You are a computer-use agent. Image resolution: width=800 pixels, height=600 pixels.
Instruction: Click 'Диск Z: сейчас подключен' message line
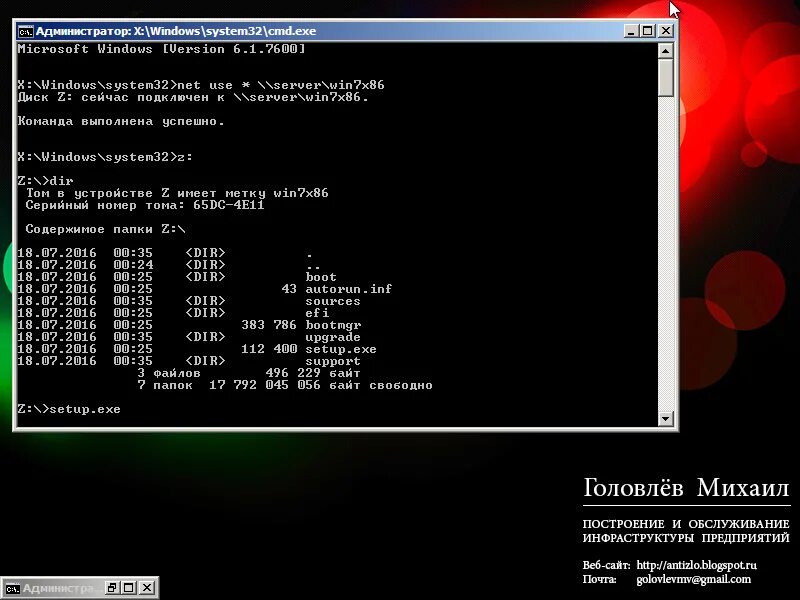pyautogui.click(x=193, y=97)
